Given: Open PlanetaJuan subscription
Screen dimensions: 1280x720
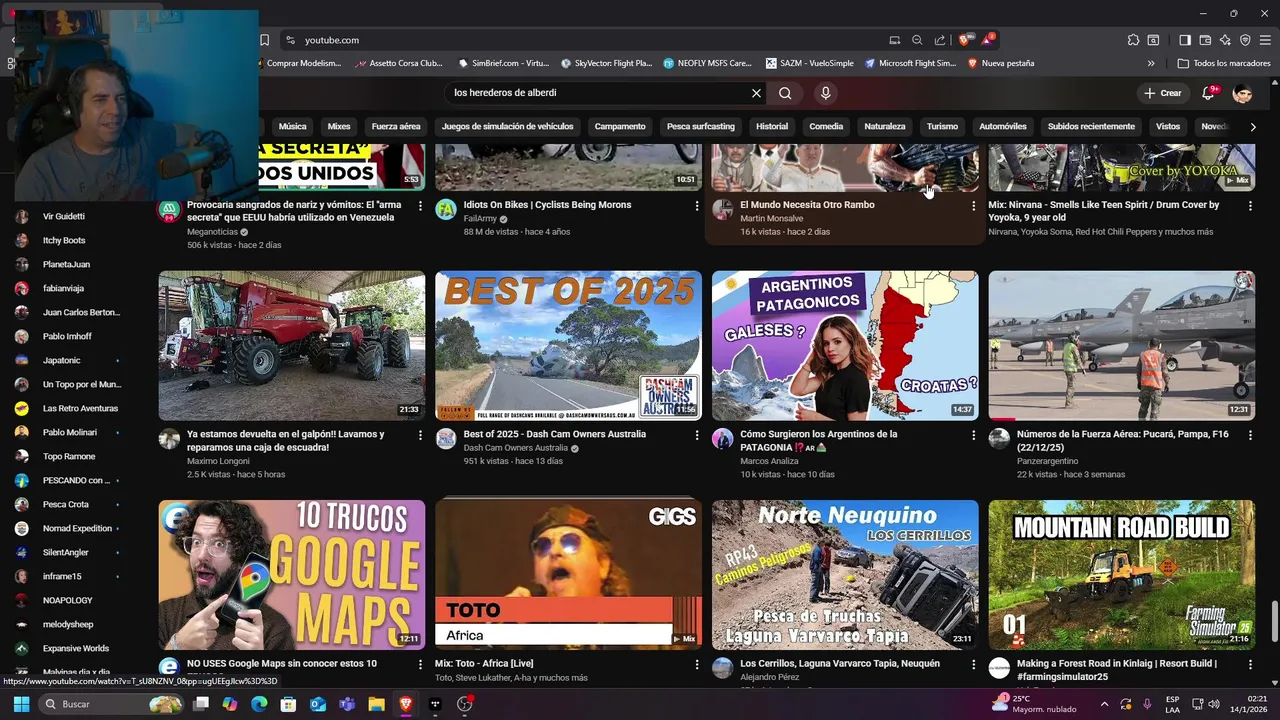Looking at the screenshot, I should point(67,264).
